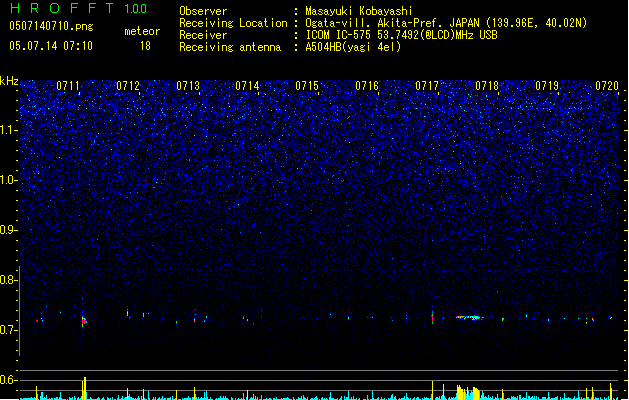Select observer name Masayuki Kobayashi

tap(359, 11)
